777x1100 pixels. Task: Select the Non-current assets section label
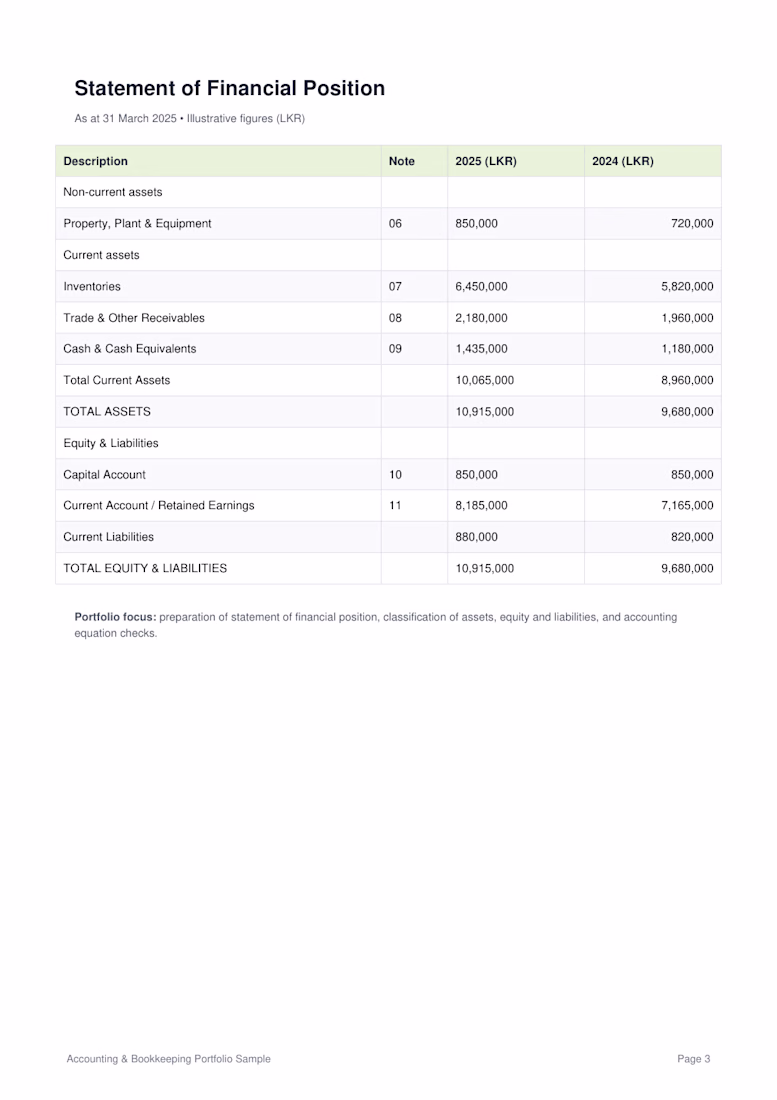[x=113, y=192]
